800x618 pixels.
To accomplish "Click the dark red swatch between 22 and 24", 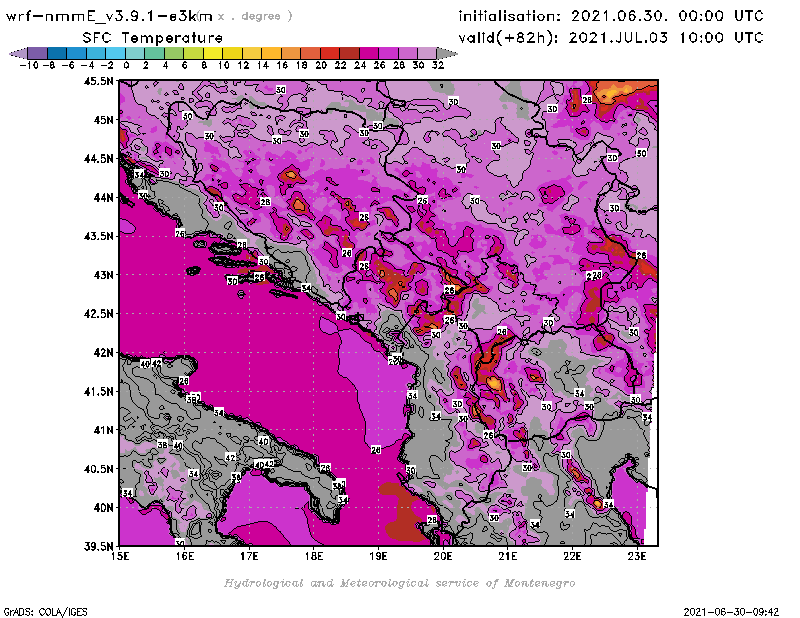I will coord(349,53).
